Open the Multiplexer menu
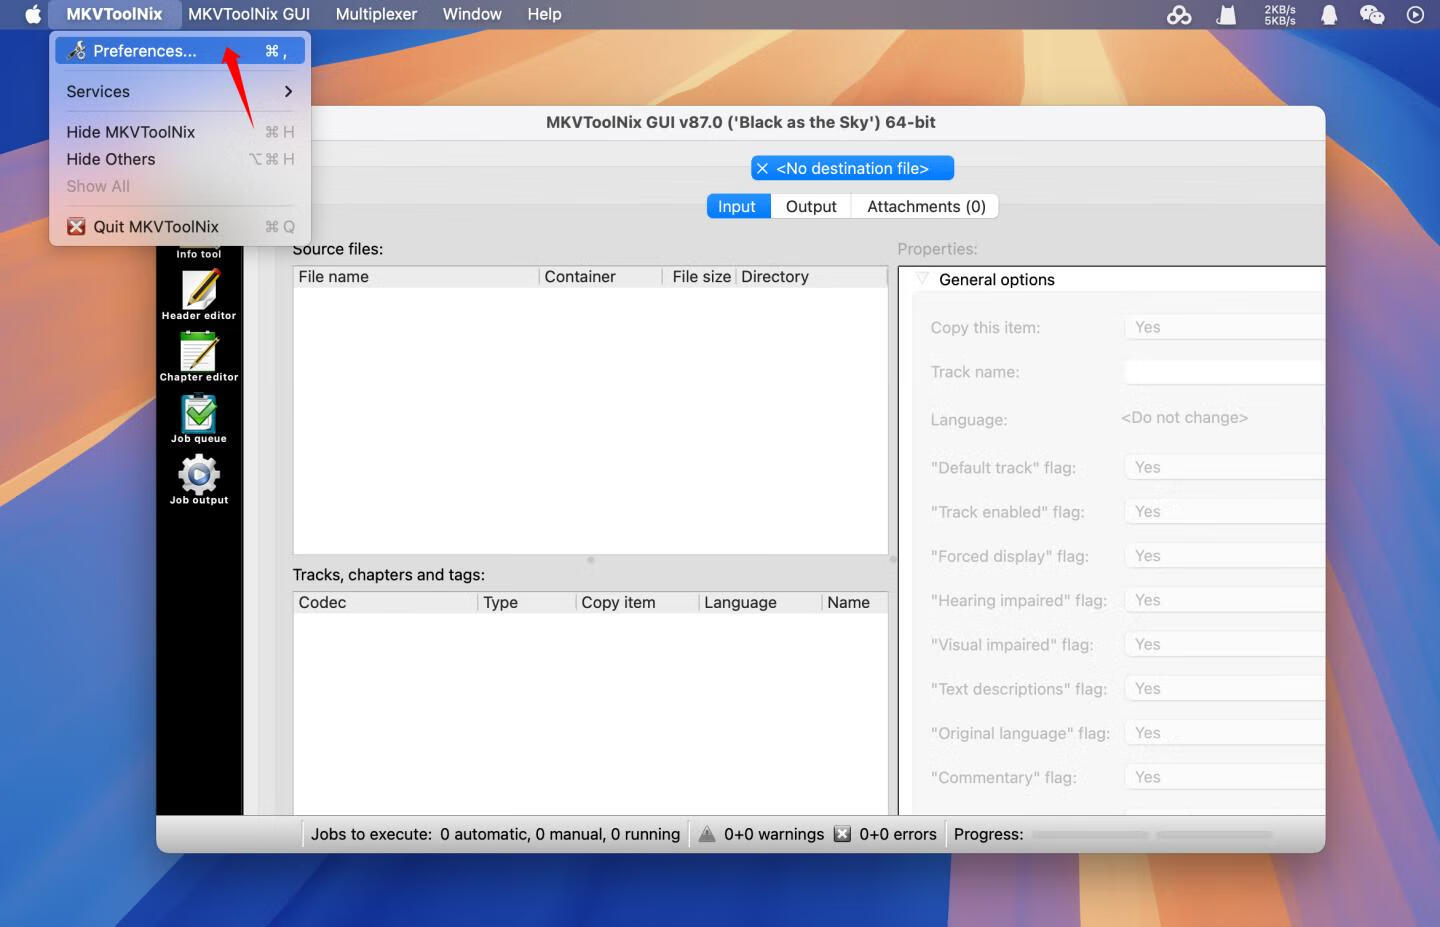The height and width of the screenshot is (927, 1440). (376, 14)
